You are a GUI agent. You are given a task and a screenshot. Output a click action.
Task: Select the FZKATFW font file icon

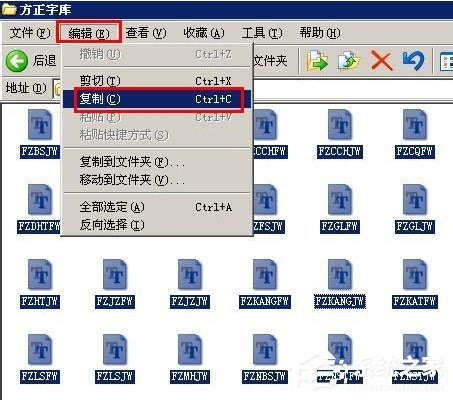point(415,274)
